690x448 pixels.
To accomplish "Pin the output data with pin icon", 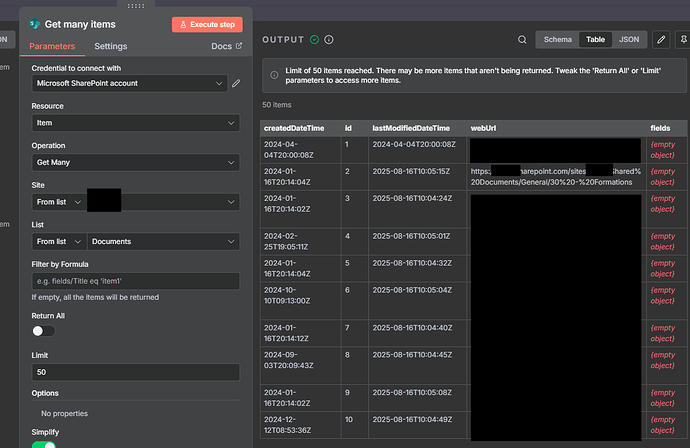I will 685,40.
